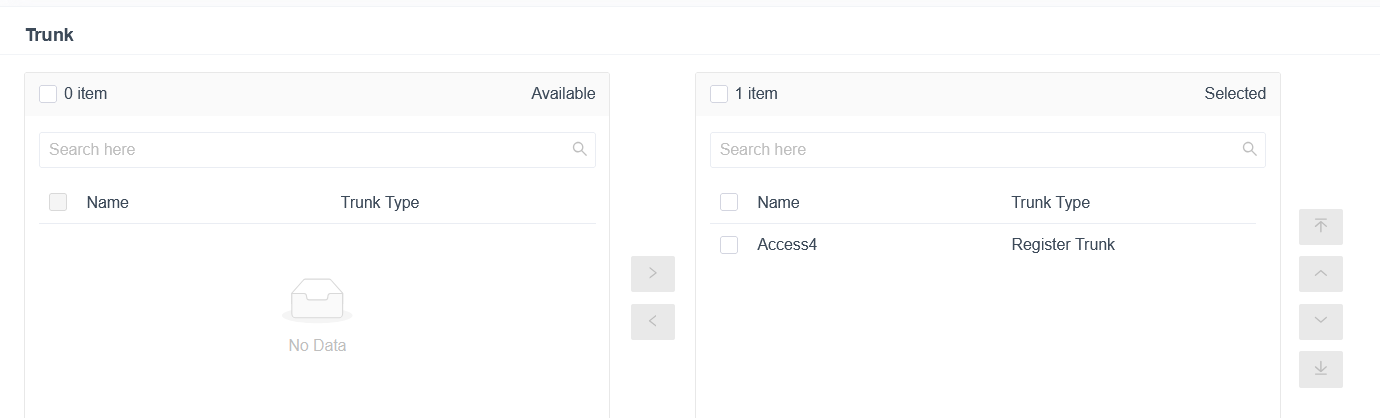Move selected trunk down one position
The width and height of the screenshot is (1380, 418).
click(1321, 322)
